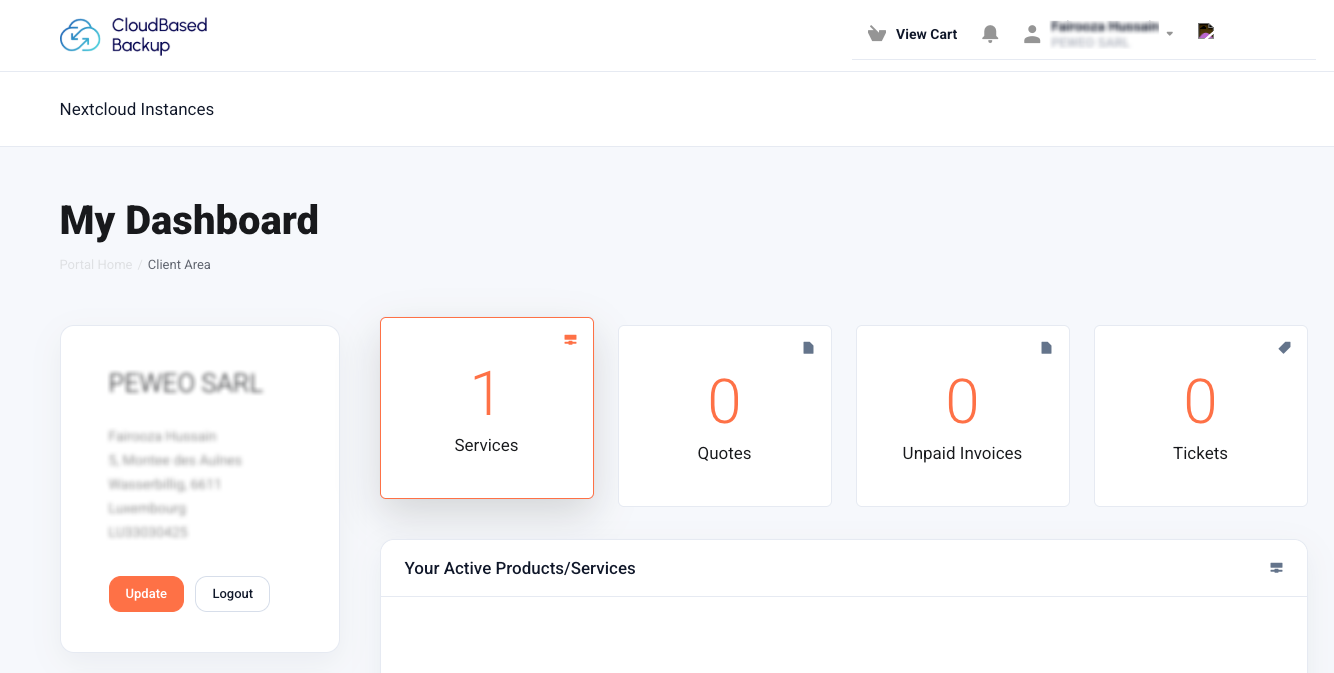Click the language flag icon top right
This screenshot has height=673, width=1334.
point(1206,31)
